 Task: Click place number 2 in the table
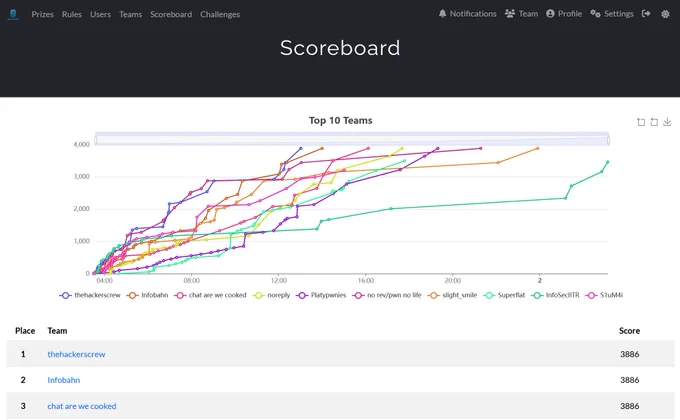point(23,380)
